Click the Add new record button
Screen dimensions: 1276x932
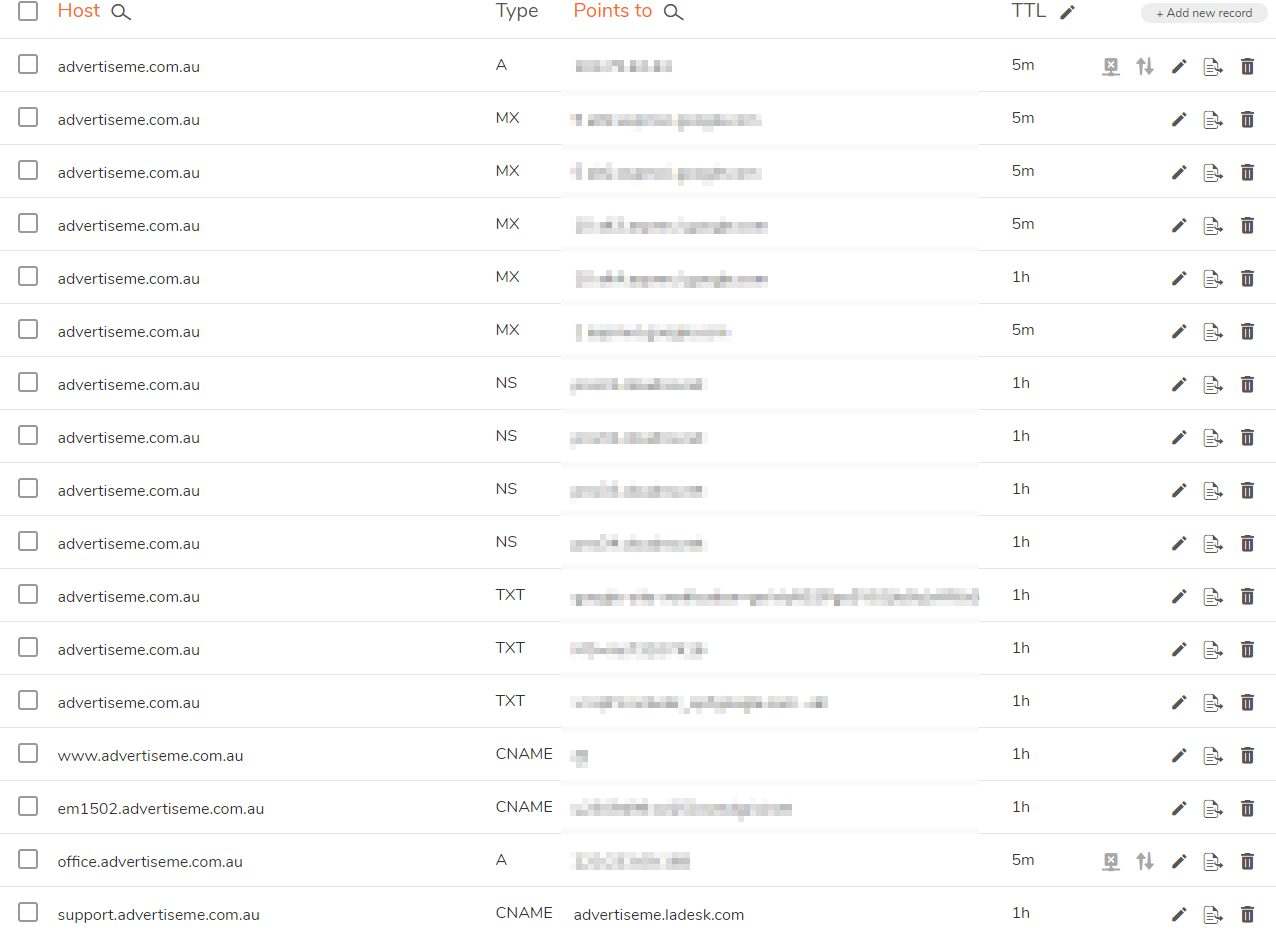click(1202, 13)
